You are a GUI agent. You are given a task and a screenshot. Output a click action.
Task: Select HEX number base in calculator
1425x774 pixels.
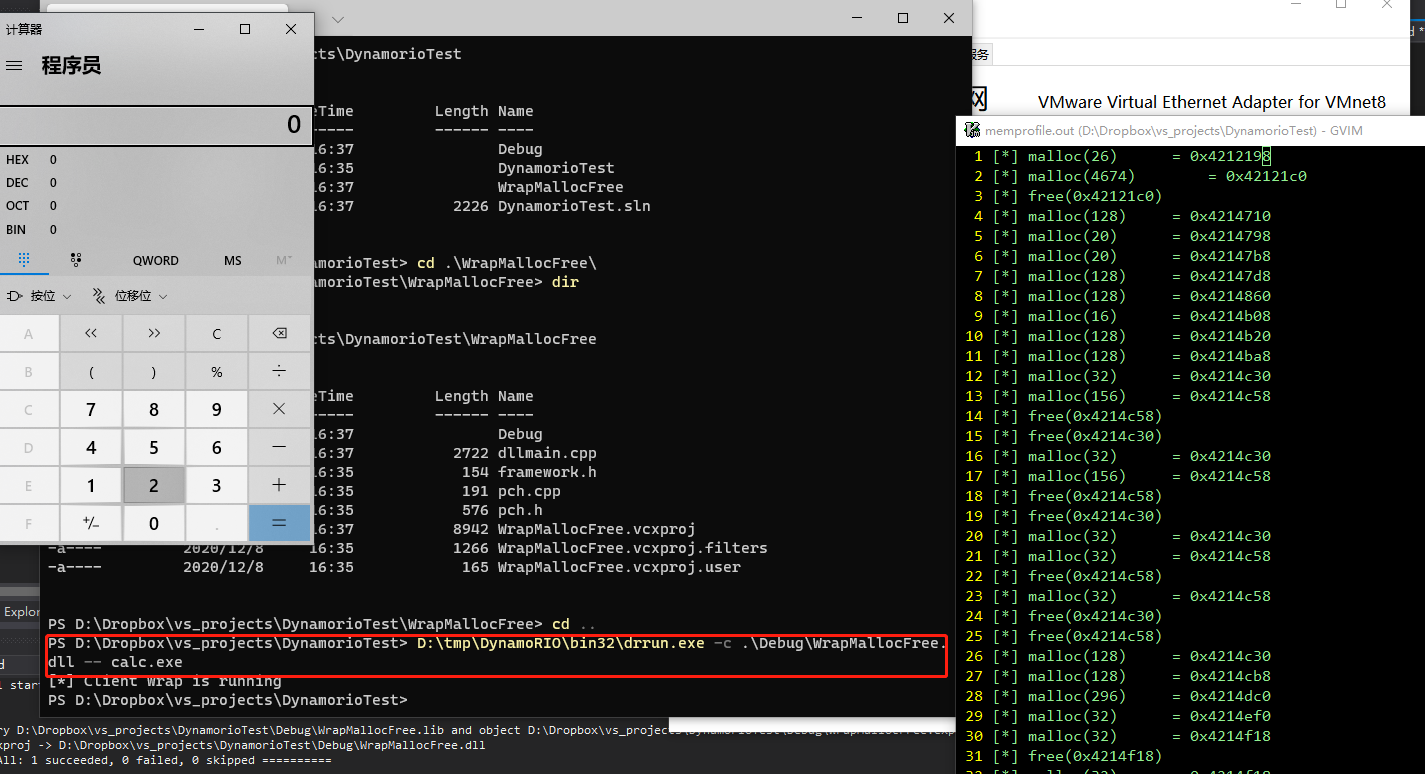(x=157, y=160)
